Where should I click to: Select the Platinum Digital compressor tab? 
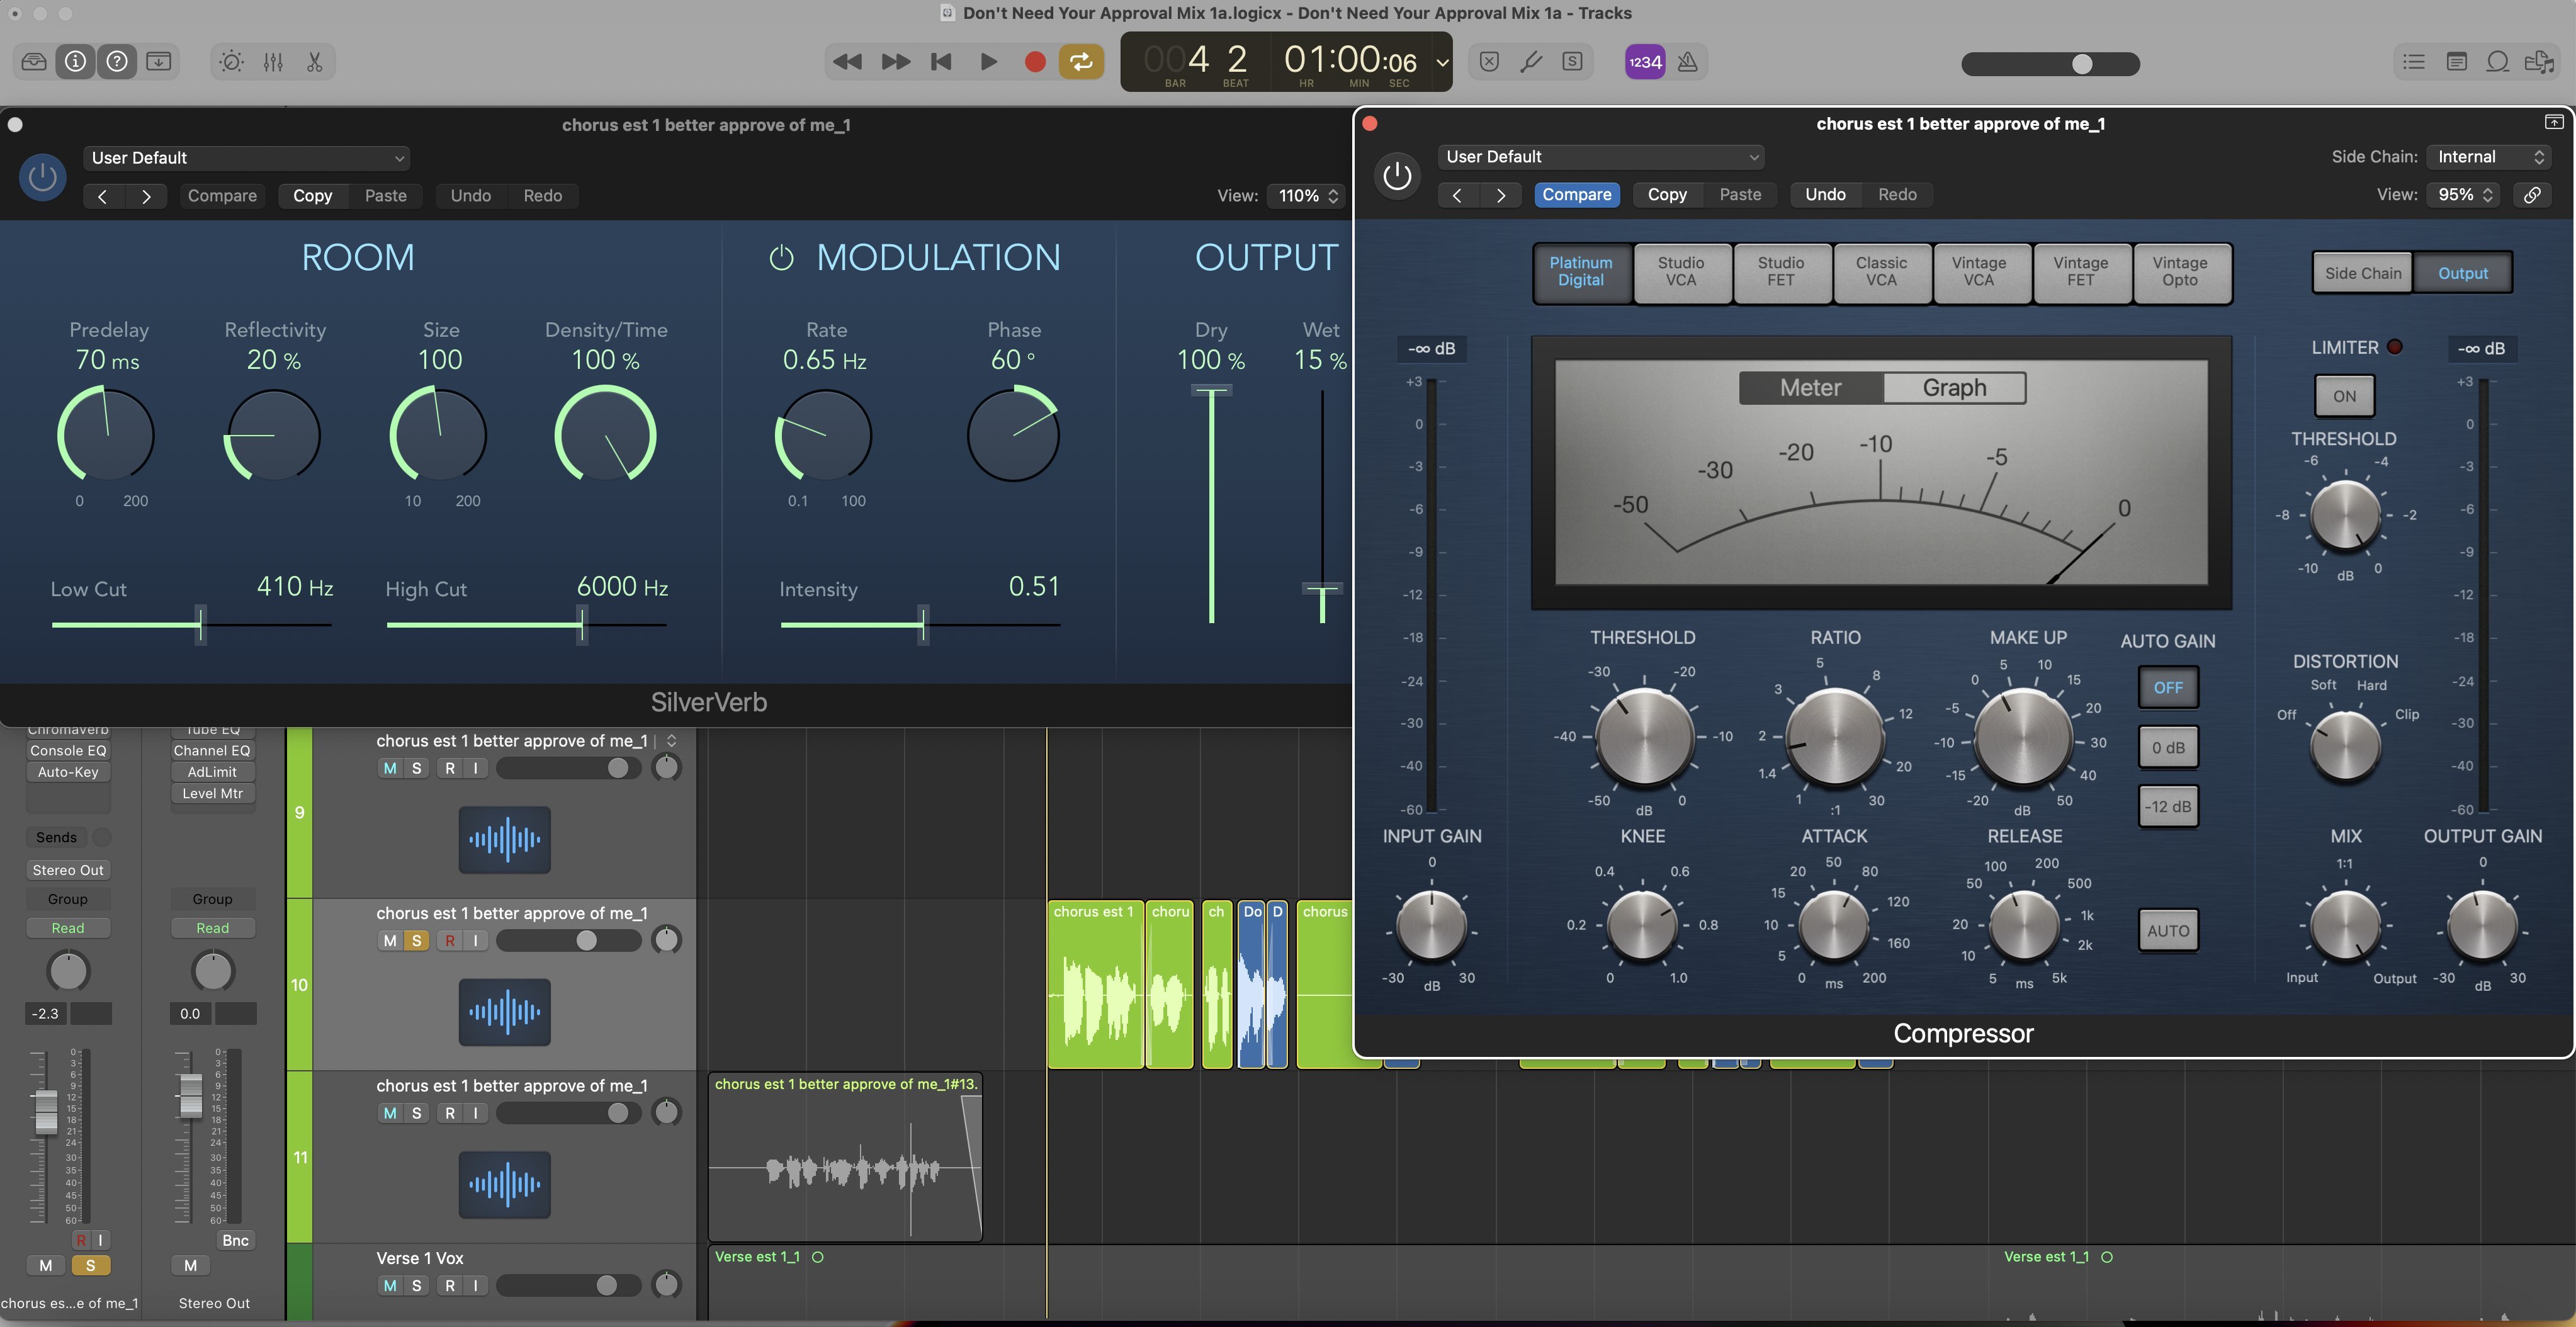1581,272
